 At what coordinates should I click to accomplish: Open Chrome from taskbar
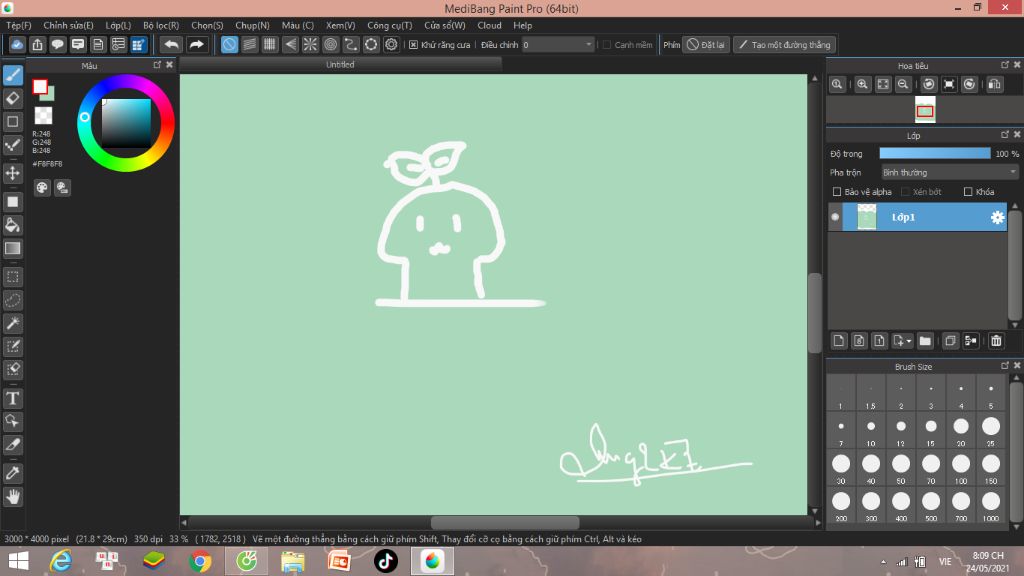coord(200,561)
